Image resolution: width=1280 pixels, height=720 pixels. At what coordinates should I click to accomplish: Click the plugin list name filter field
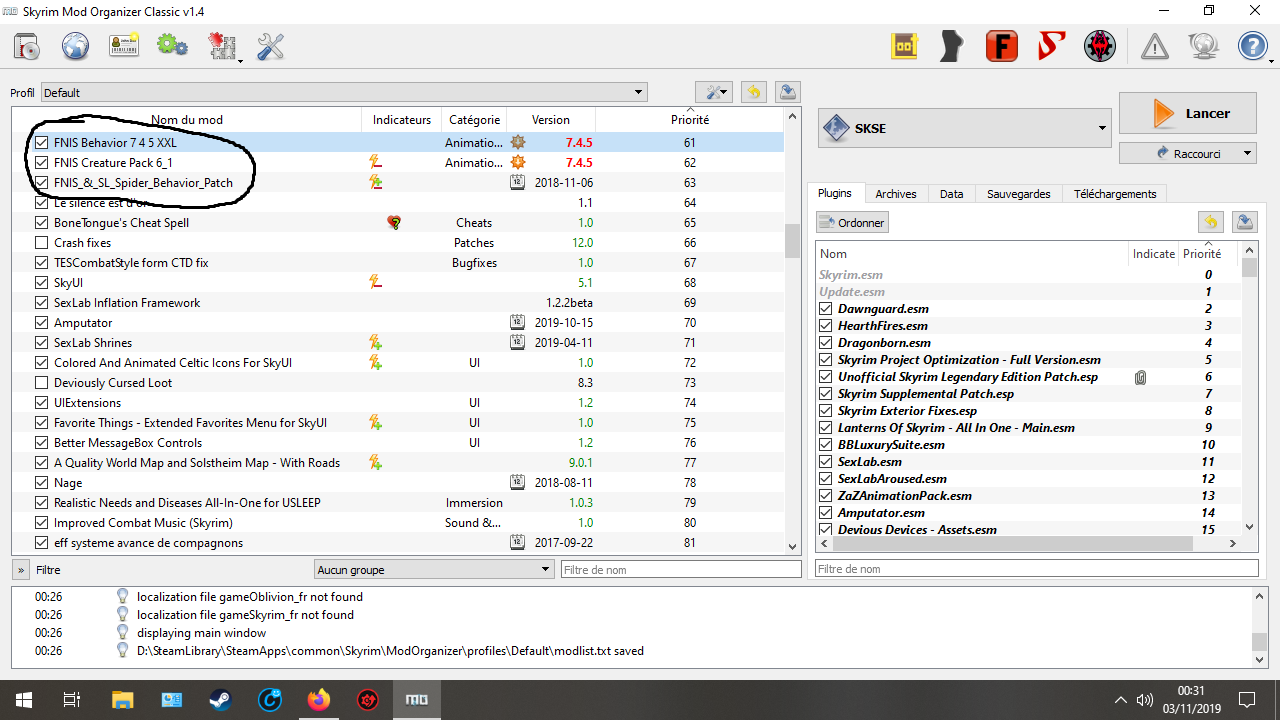[x=1037, y=569]
